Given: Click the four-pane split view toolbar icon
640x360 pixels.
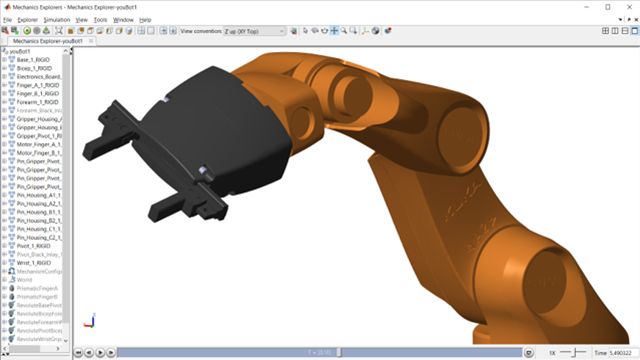Looking at the screenshot, I should pyautogui.click(x=141, y=31).
